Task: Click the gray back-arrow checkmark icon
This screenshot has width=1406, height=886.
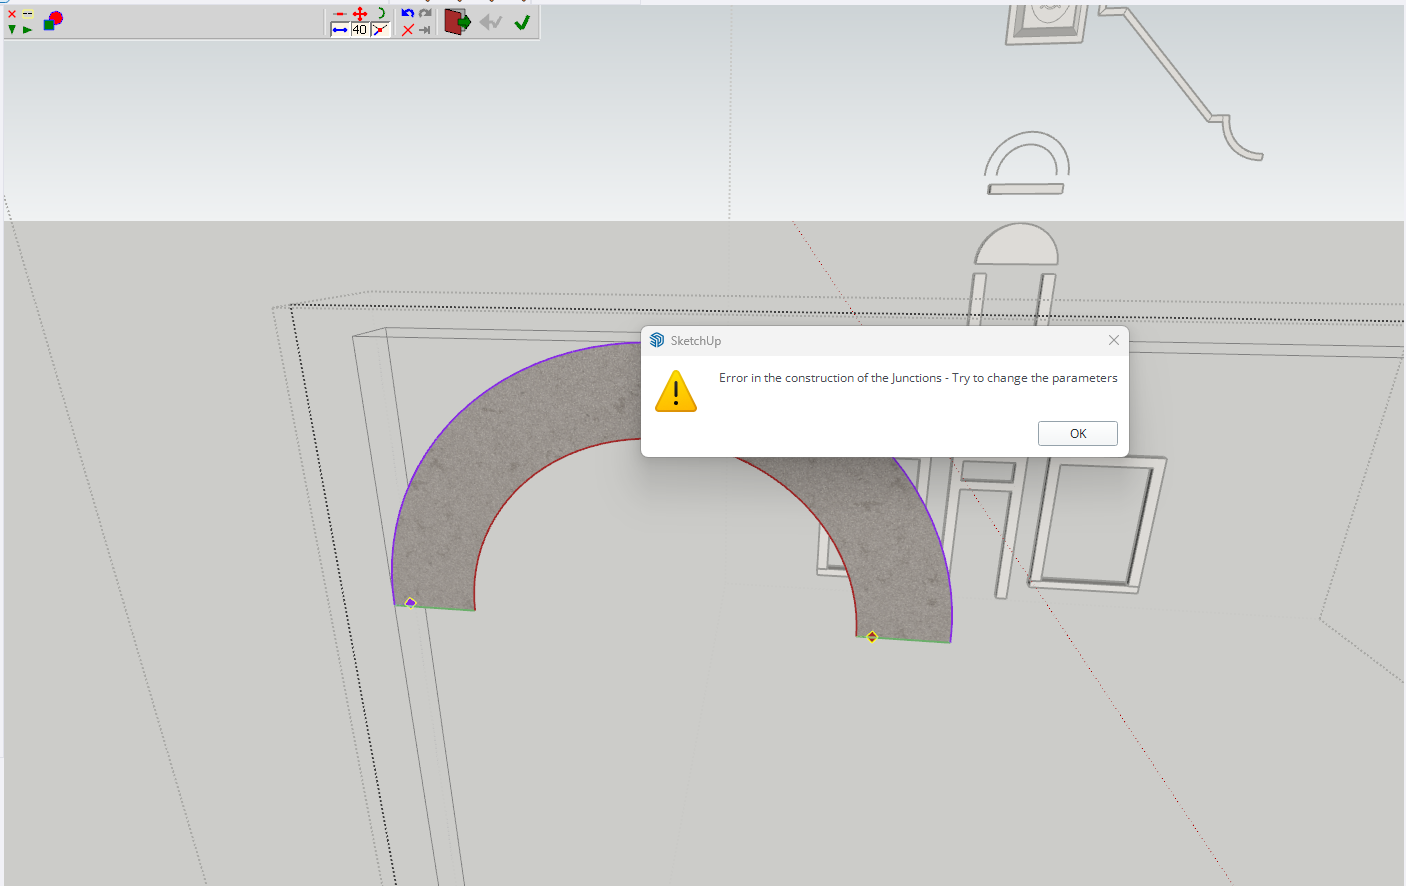Action: pyautogui.click(x=490, y=22)
